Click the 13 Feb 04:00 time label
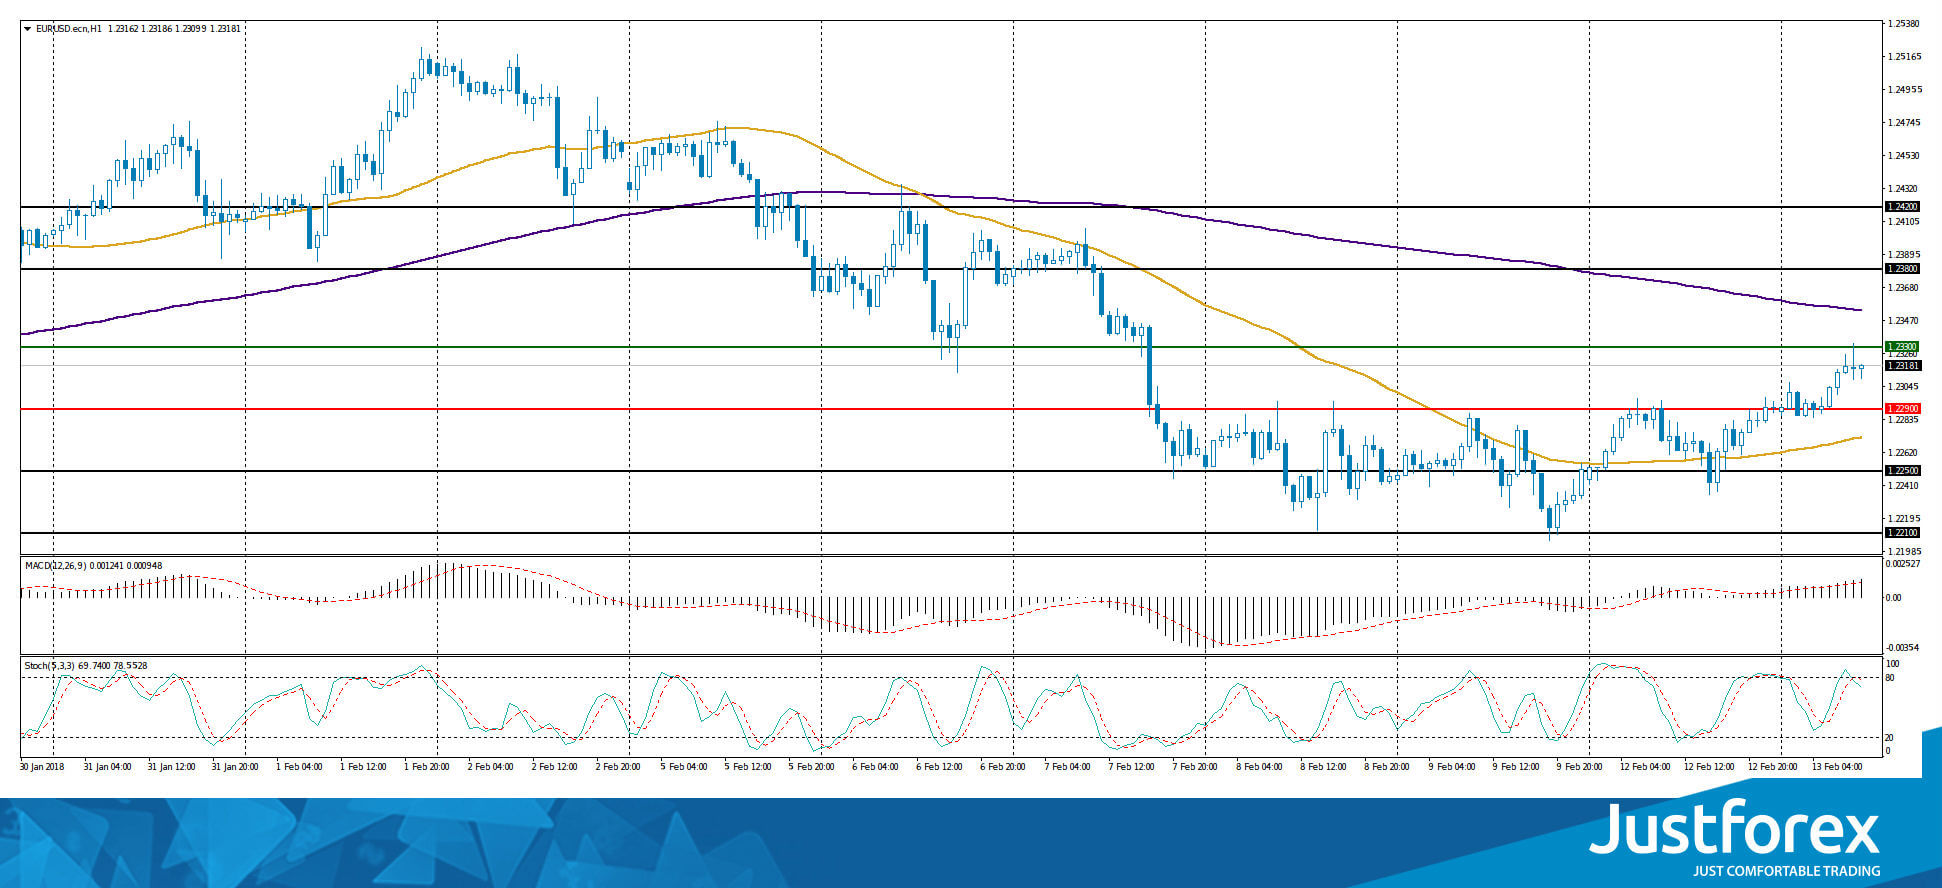 [x=1837, y=767]
